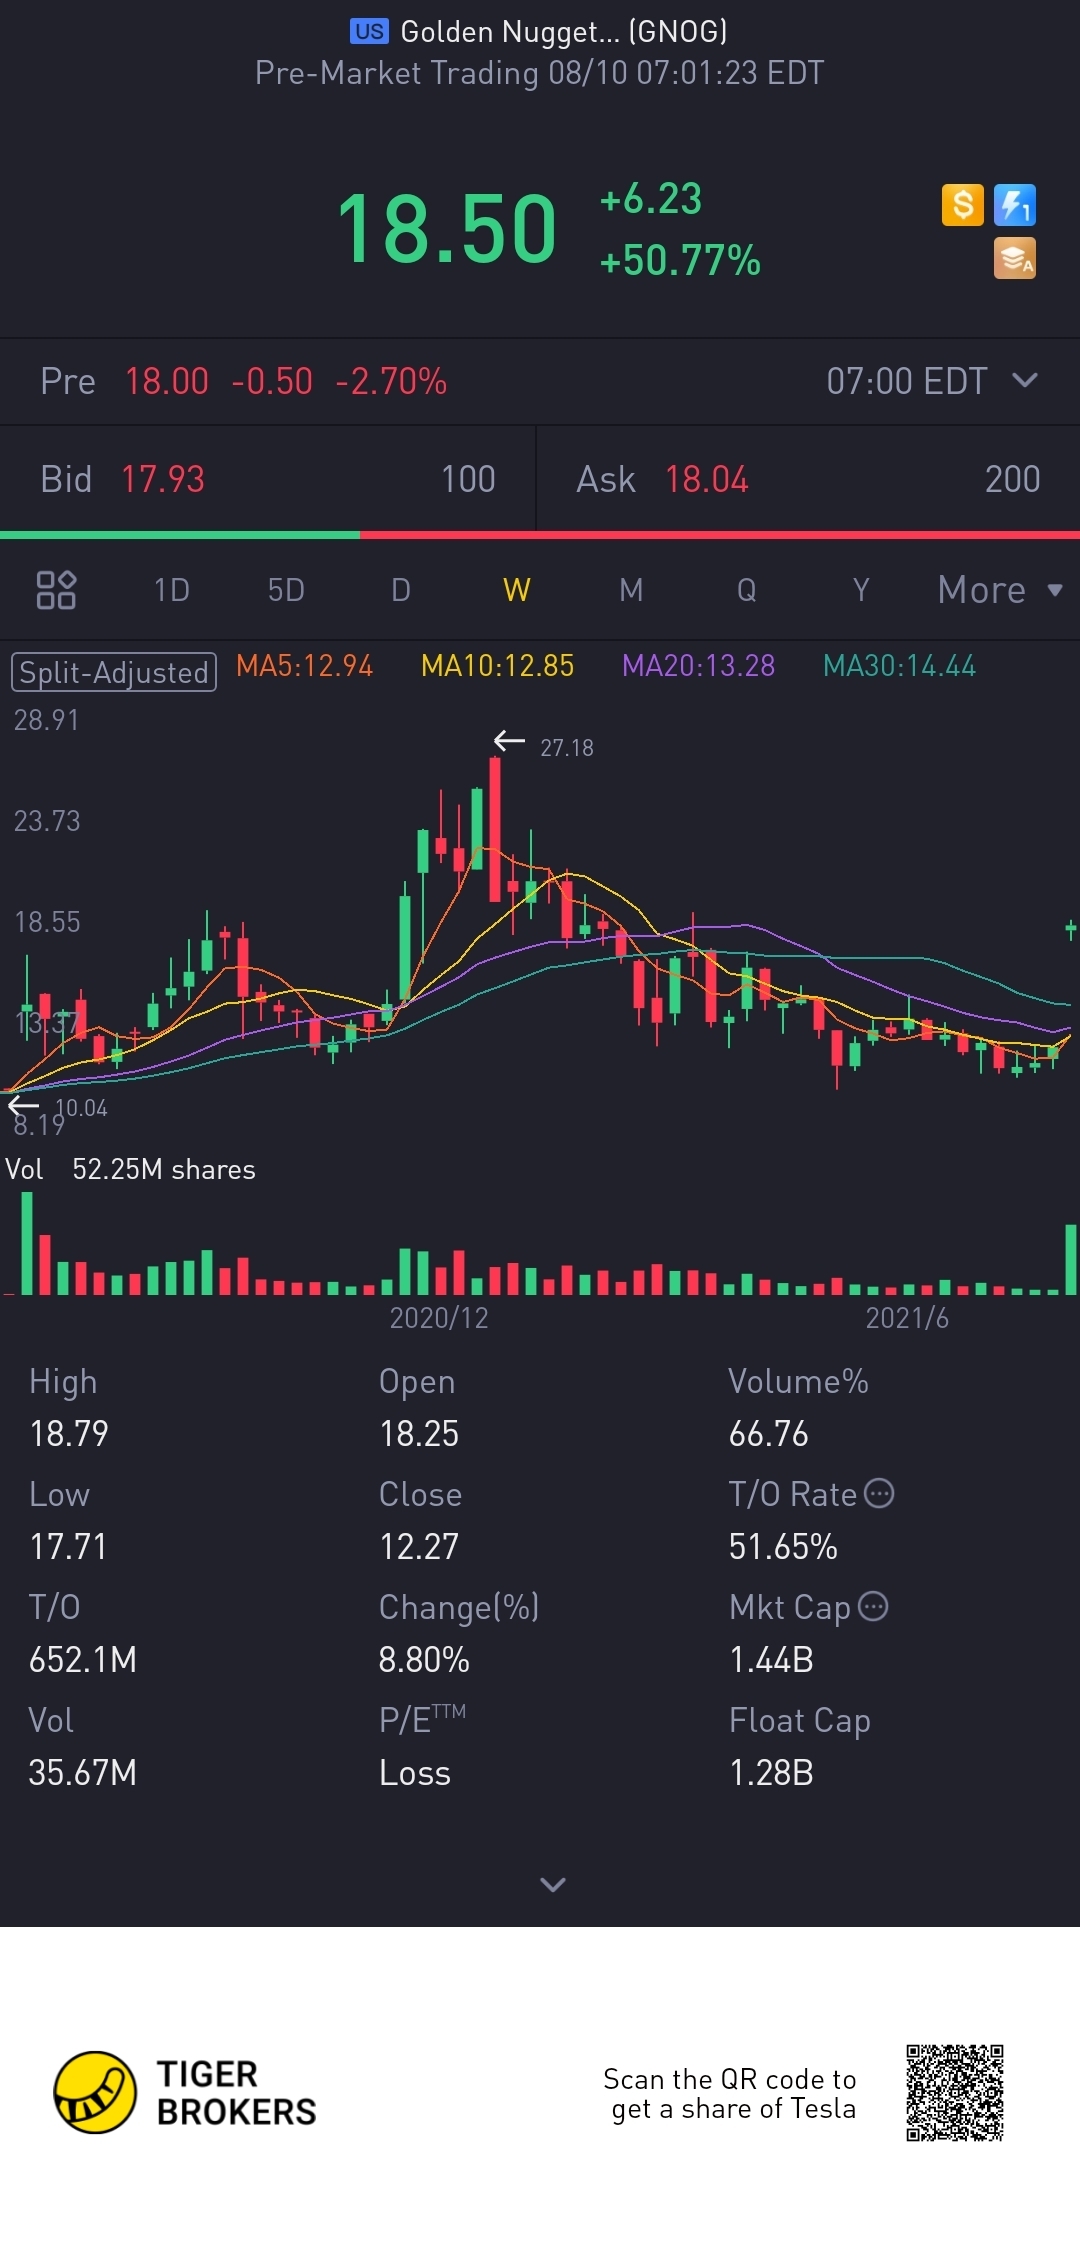Screen dimensions: 1080x2259
Task: Open the T/O Rate info icon
Action: (x=879, y=1493)
